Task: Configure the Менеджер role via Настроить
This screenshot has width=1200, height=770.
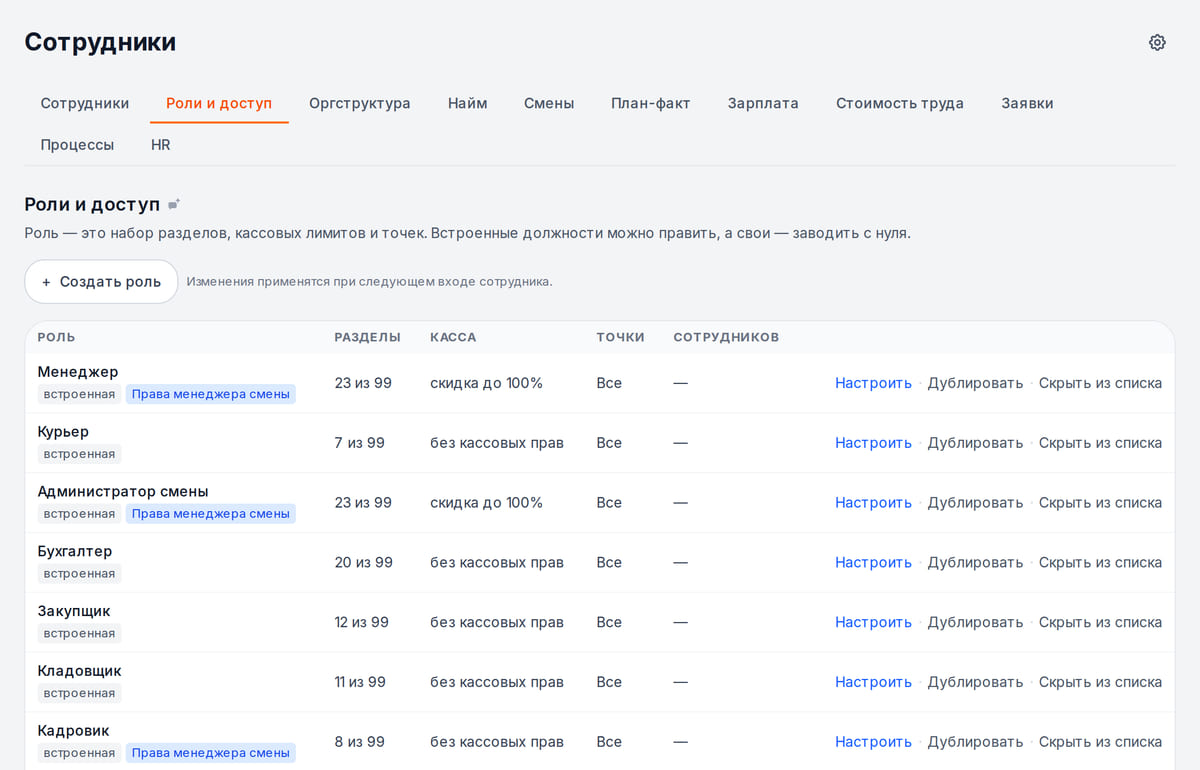Action: (x=873, y=383)
